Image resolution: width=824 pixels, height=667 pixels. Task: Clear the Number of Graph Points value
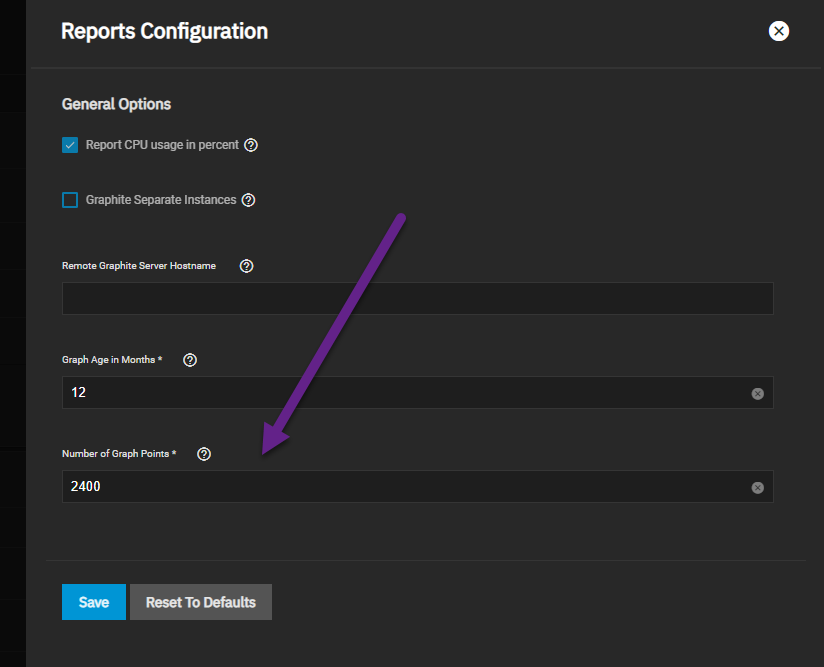coord(757,488)
